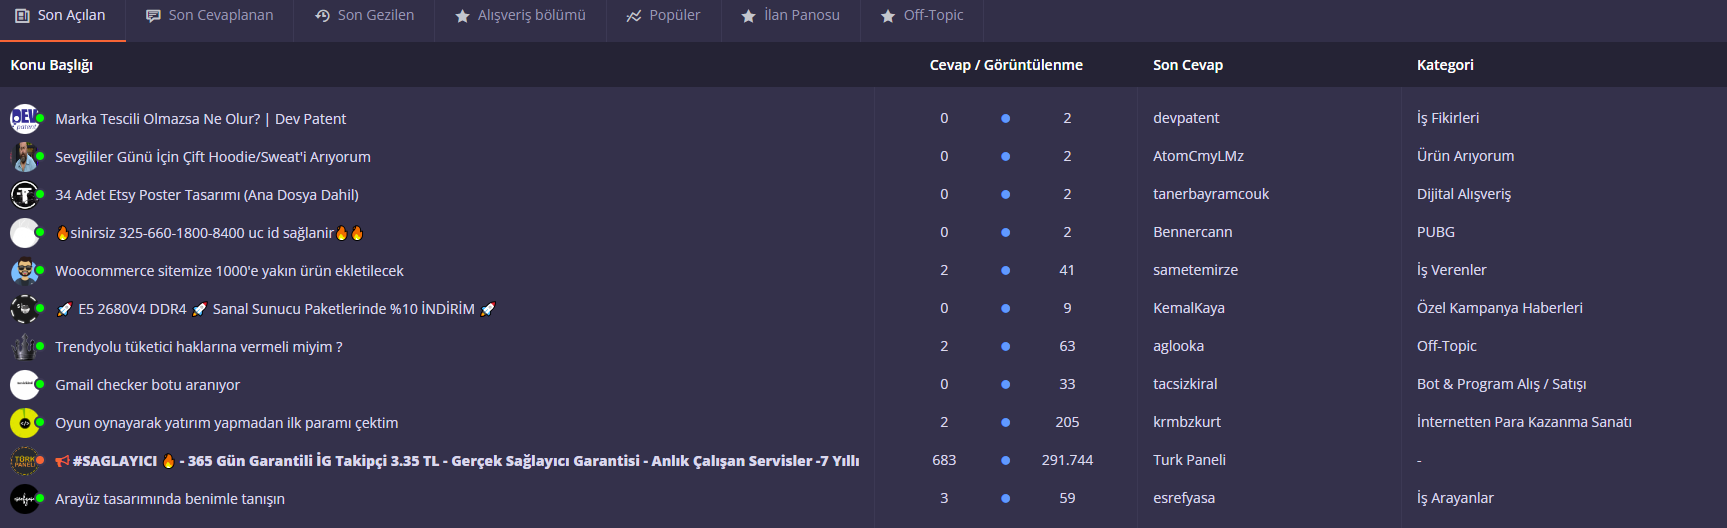Click the star icon on Off-Topic tab
The image size is (1727, 528).
tap(888, 16)
